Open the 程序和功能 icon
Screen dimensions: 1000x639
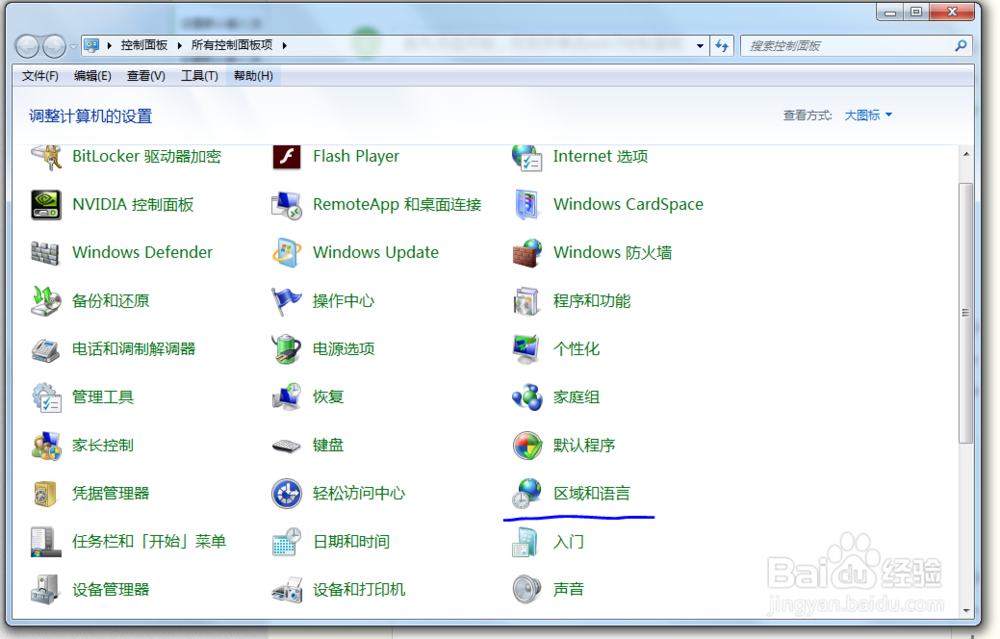(x=527, y=301)
